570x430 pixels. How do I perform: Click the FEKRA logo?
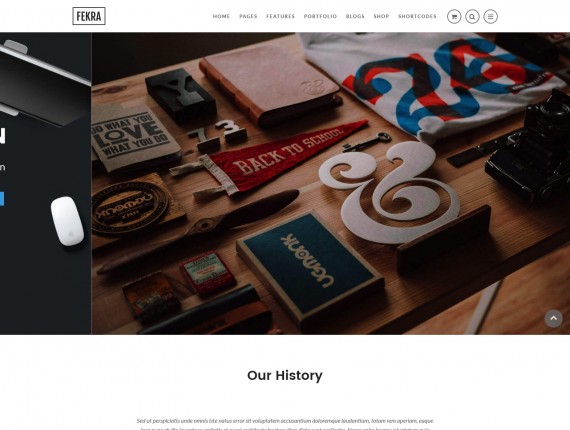click(x=89, y=16)
